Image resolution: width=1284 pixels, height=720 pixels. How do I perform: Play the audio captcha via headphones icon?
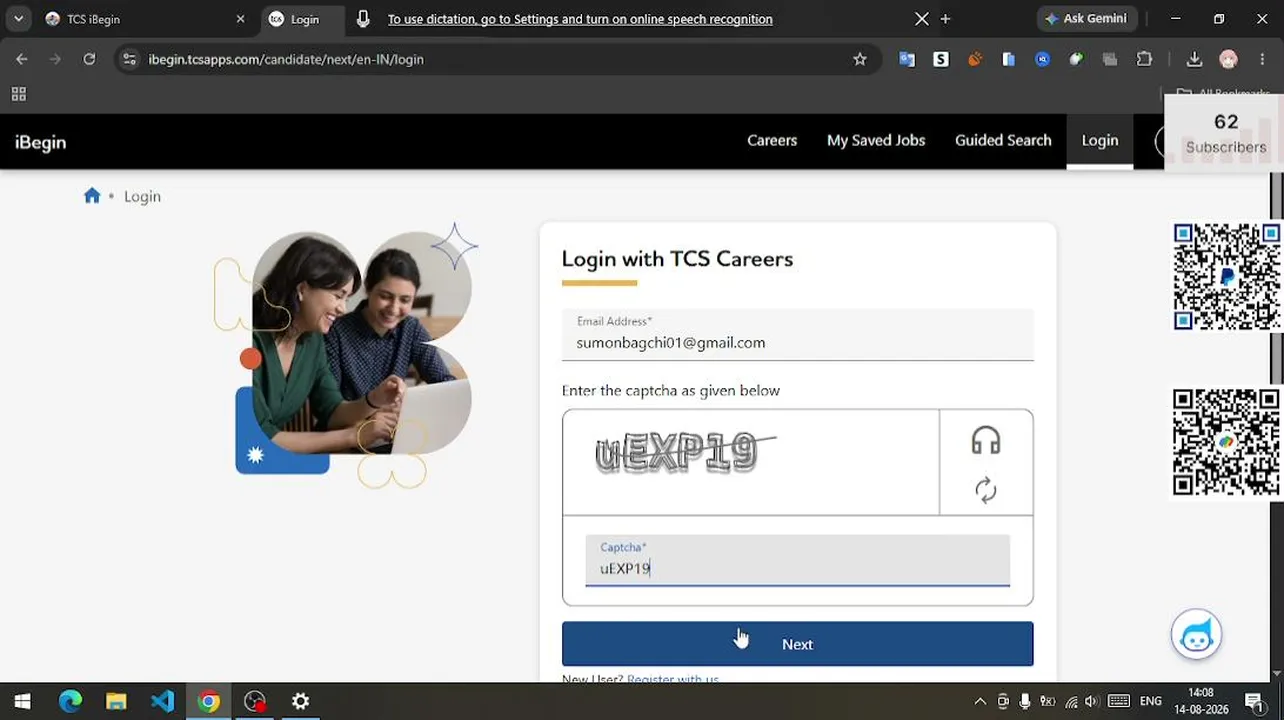click(x=986, y=441)
